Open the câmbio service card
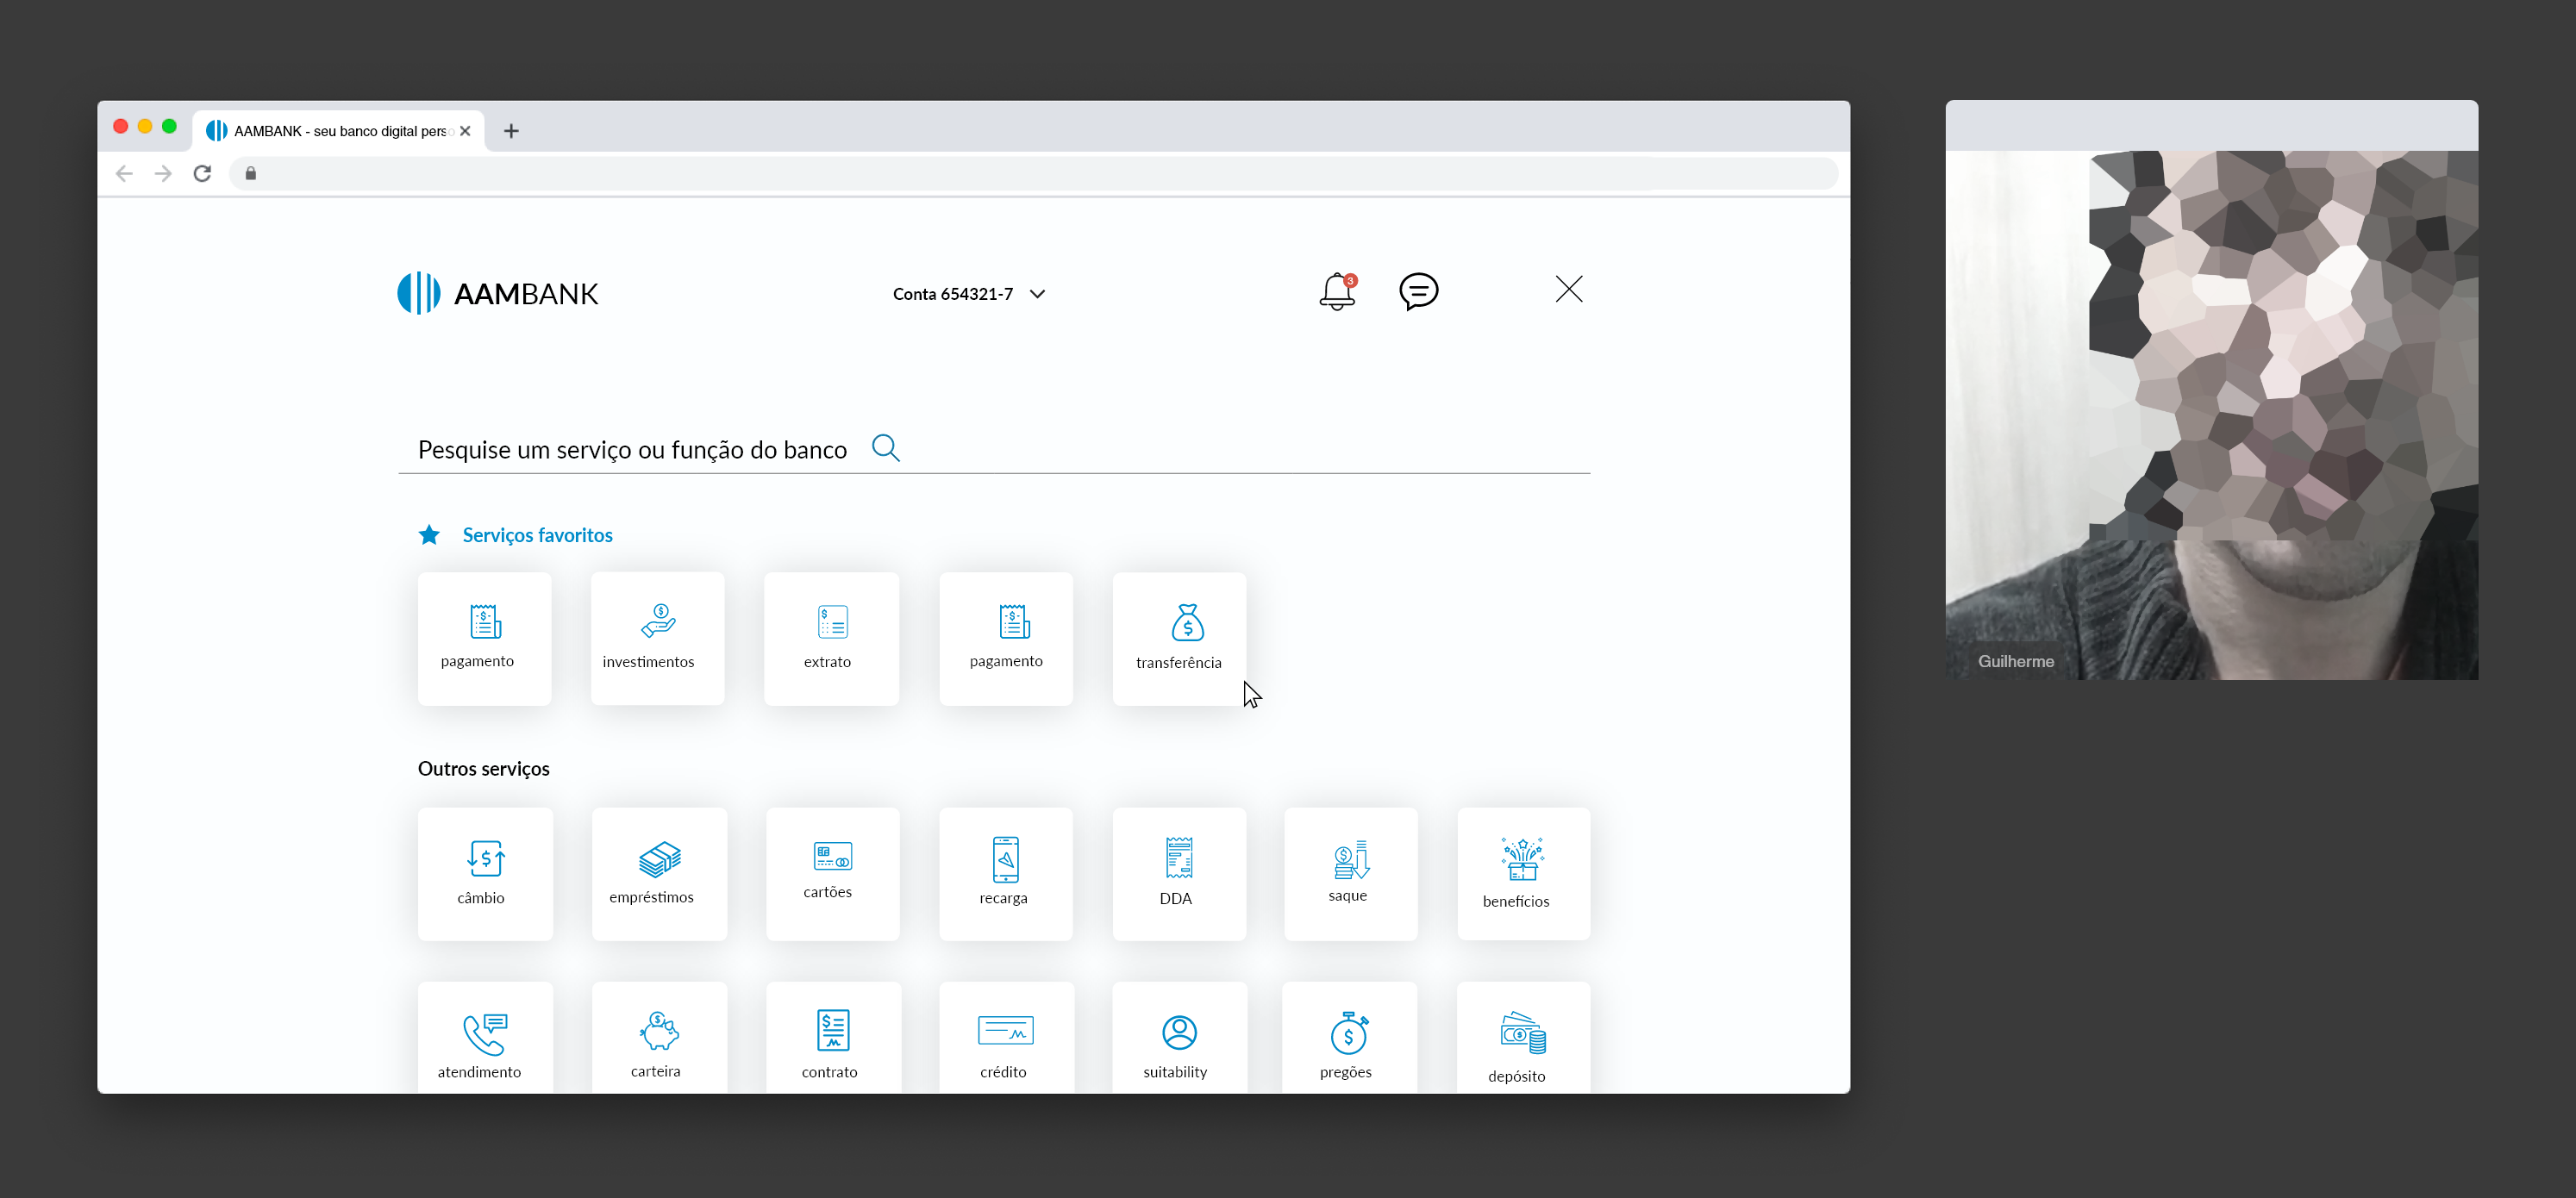Image resolution: width=2576 pixels, height=1198 pixels. tap(485, 874)
